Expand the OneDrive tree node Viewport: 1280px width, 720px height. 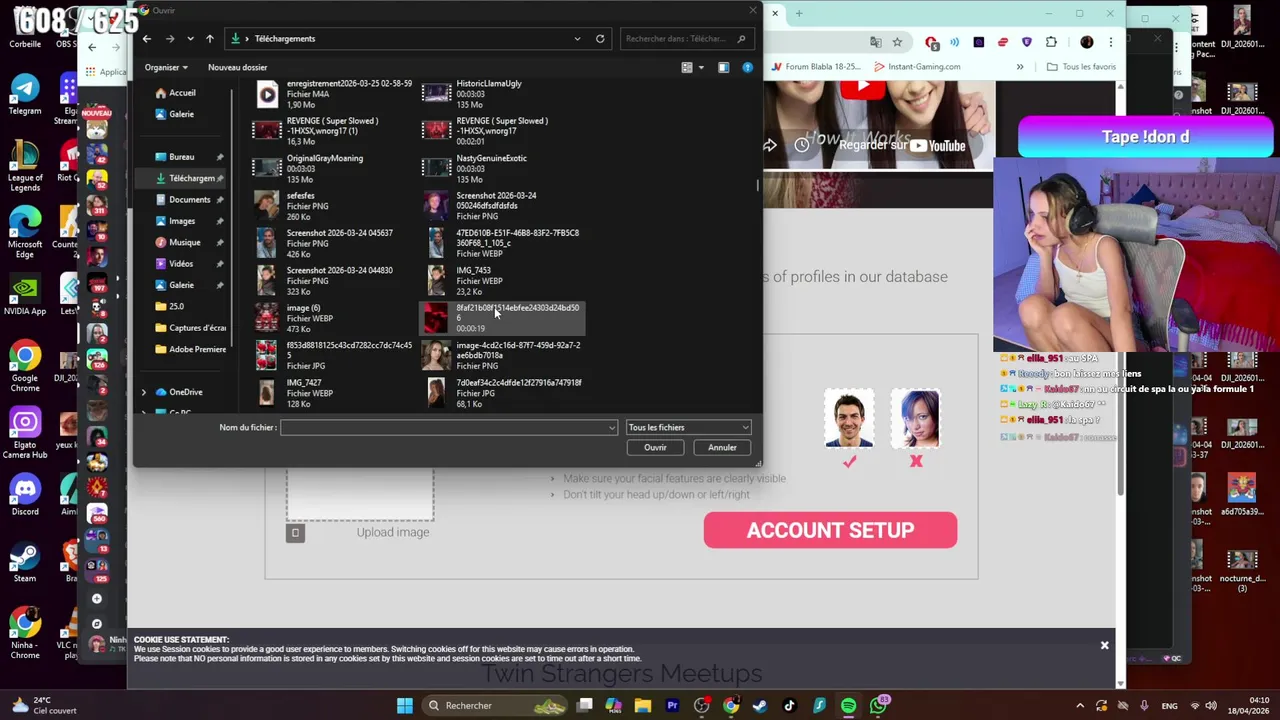[144, 392]
